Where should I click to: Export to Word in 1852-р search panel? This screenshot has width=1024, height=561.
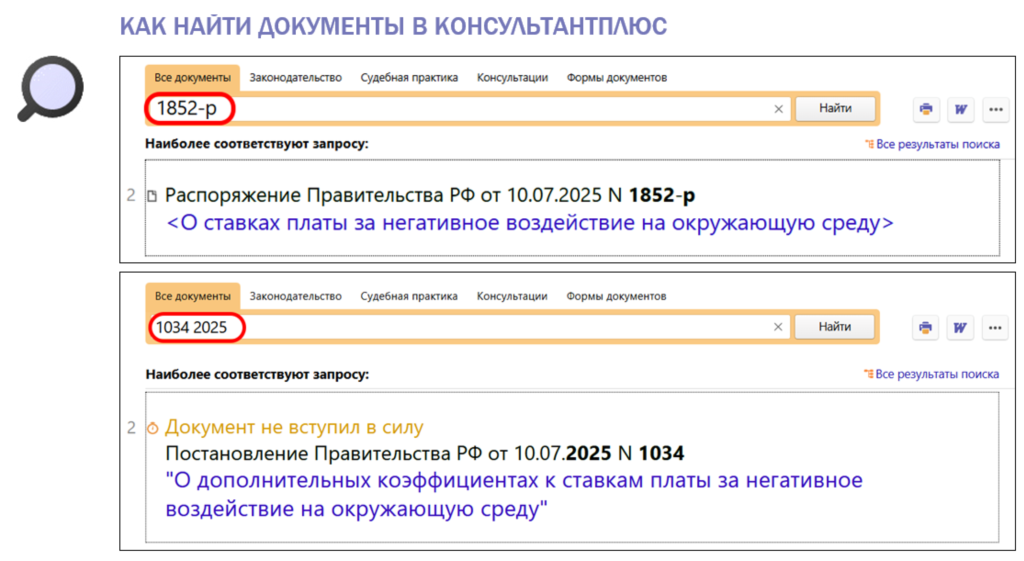click(960, 109)
